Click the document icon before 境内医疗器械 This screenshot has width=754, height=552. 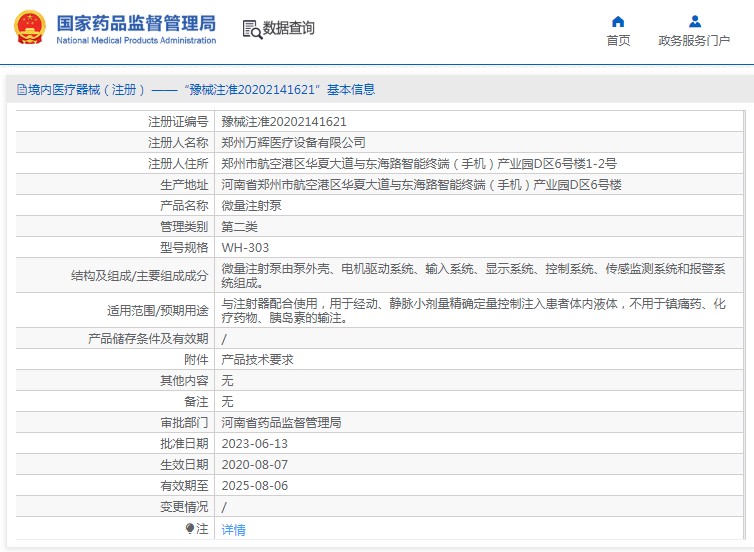(22, 89)
